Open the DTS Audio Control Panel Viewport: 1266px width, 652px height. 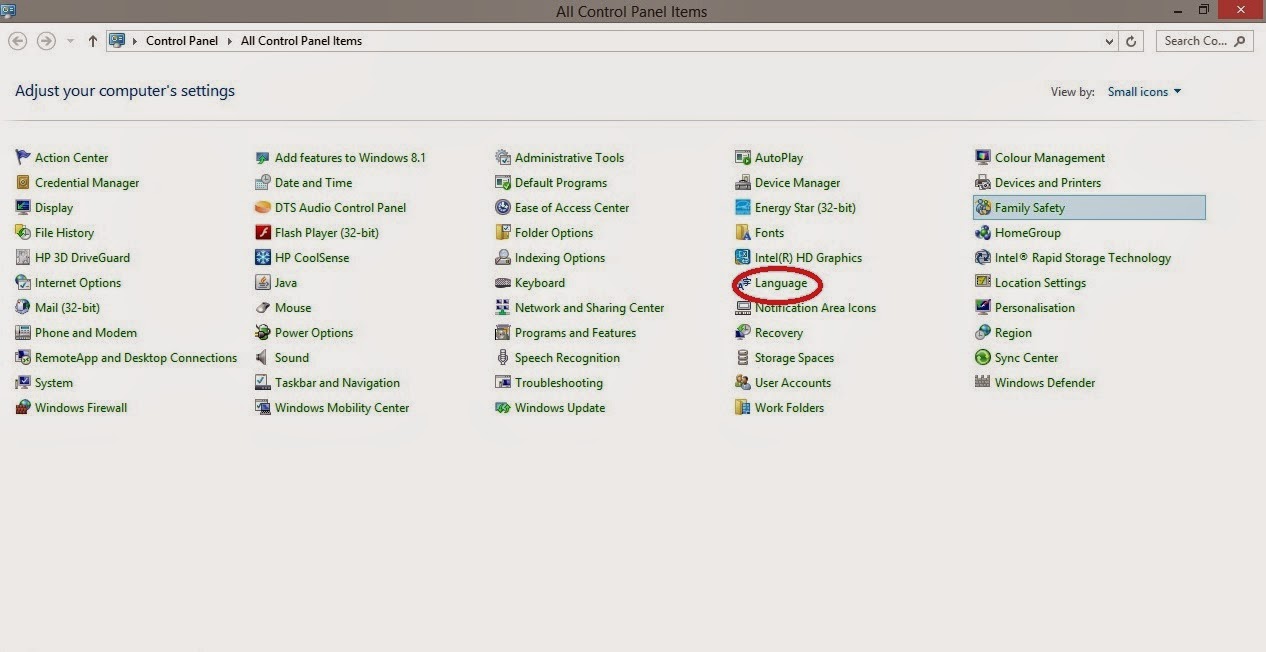(341, 207)
